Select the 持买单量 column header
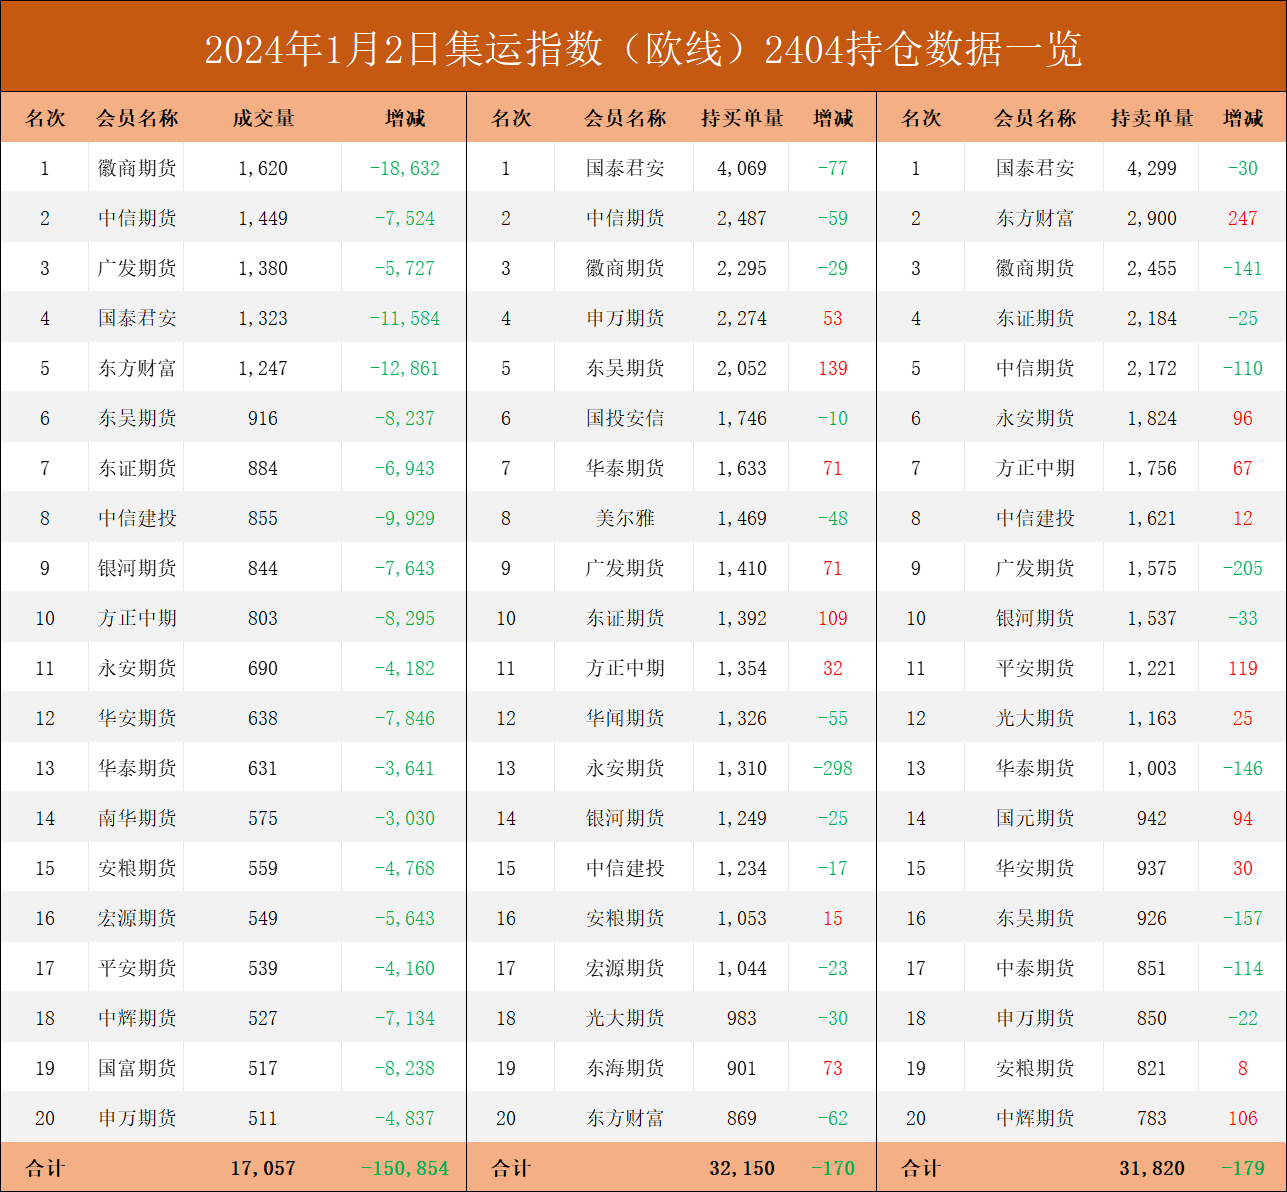 click(x=742, y=118)
